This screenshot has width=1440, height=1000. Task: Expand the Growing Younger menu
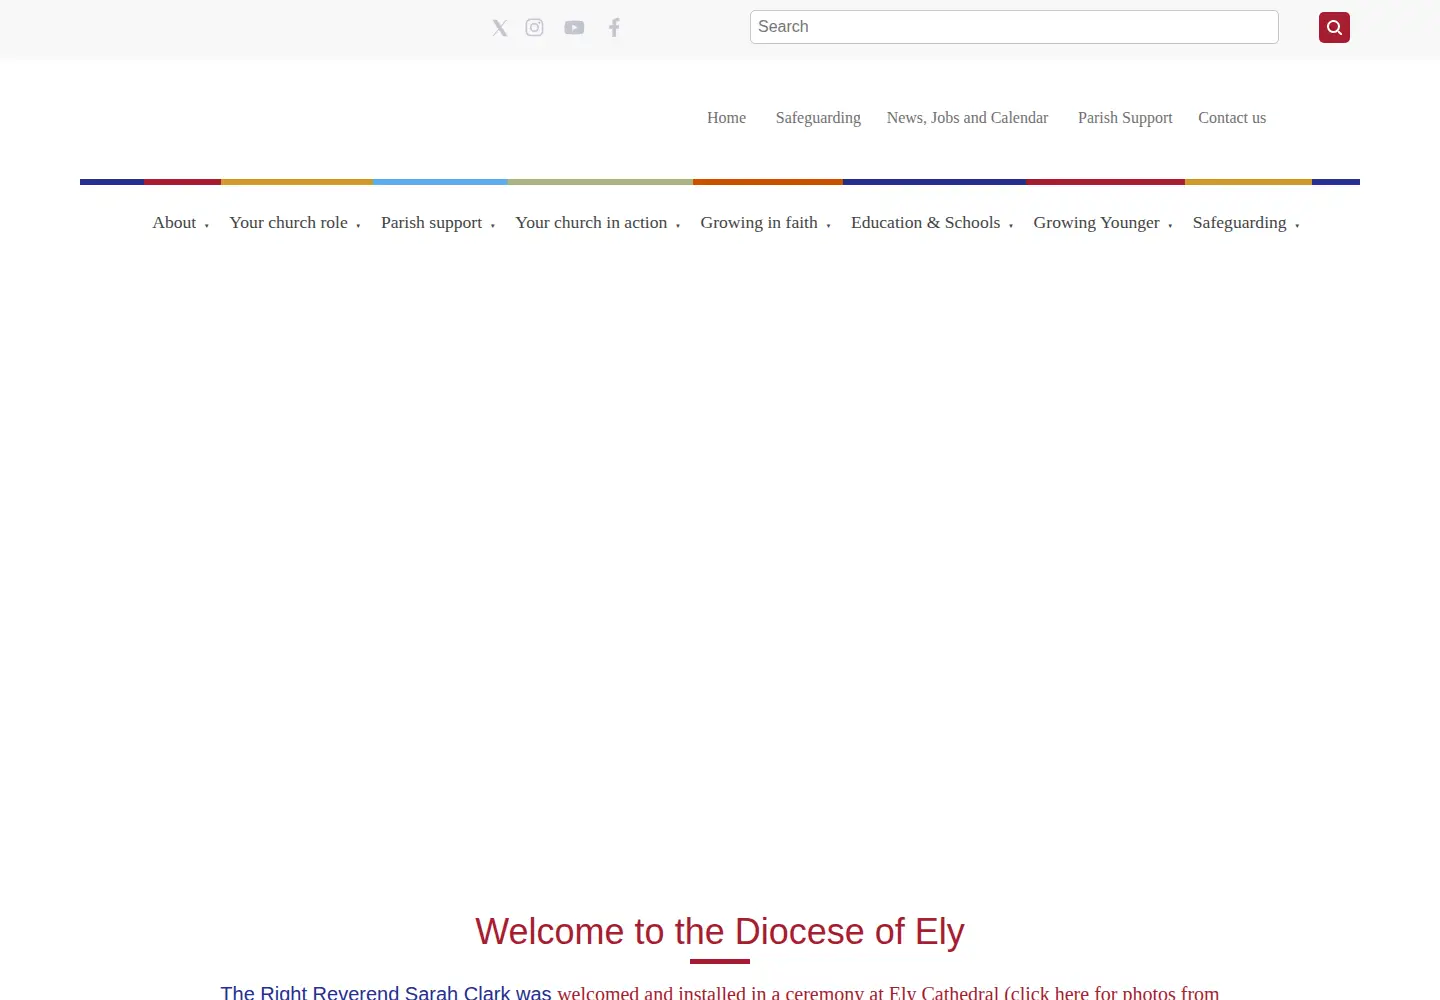[1103, 223]
